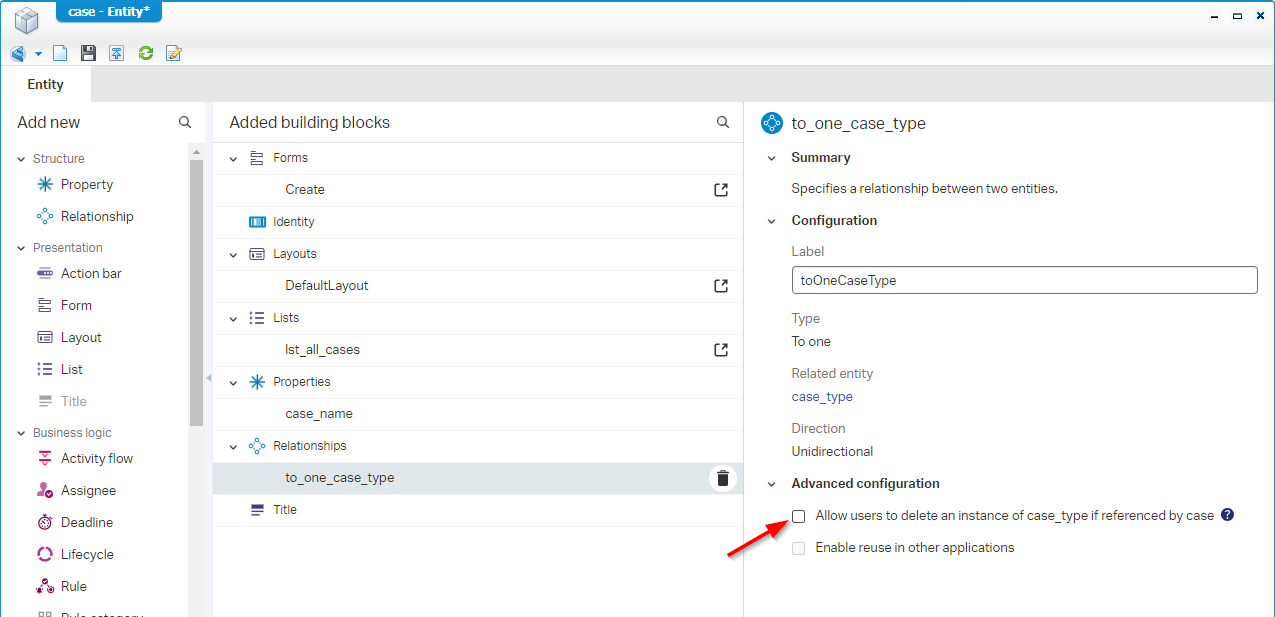This screenshot has width=1275, height=617.
Task: Collapse the Structure group
Action: [22, 159]
